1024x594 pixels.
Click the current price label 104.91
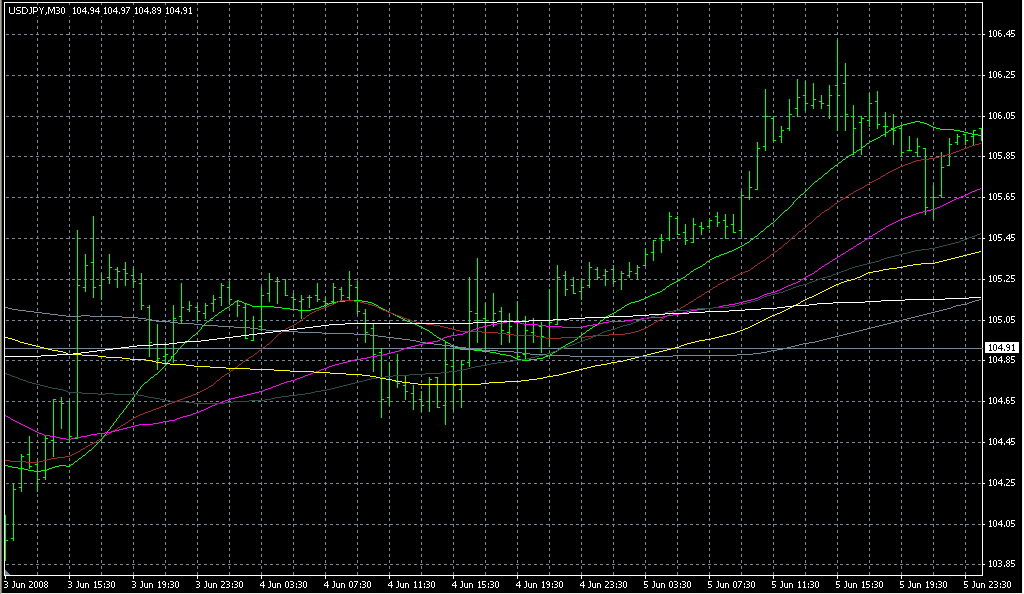1001,347
